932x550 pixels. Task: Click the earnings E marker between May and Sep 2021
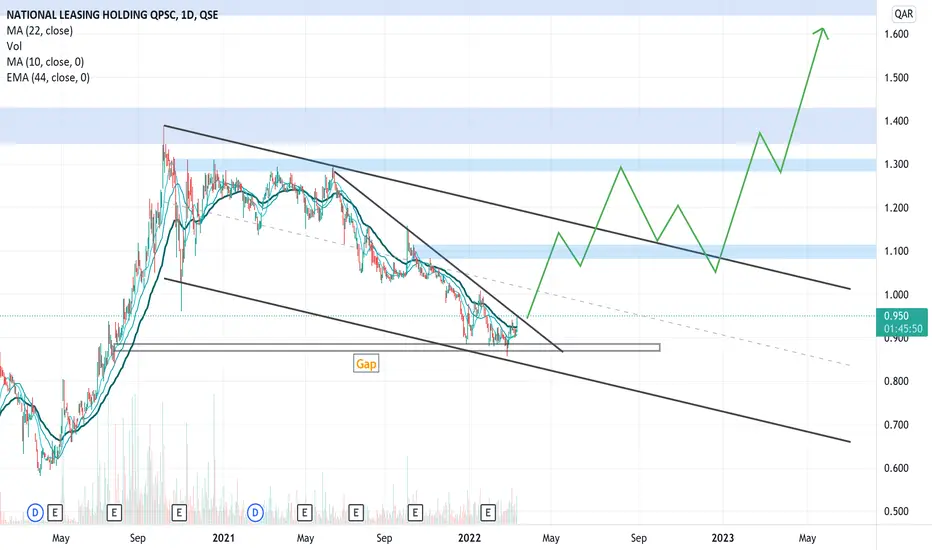[355, 512]
